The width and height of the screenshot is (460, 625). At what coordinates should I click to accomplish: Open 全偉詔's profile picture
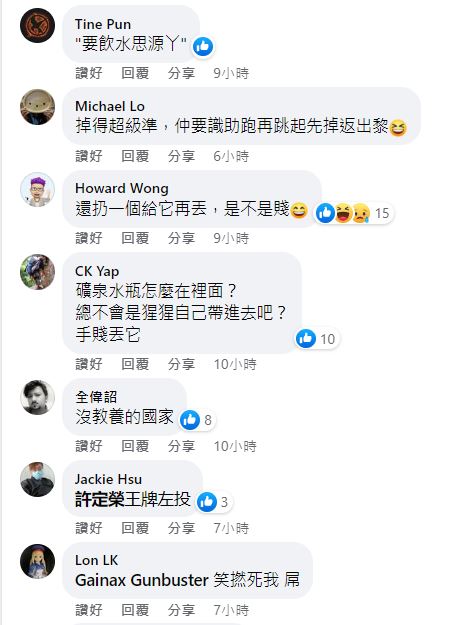click(x=37, y=397)
